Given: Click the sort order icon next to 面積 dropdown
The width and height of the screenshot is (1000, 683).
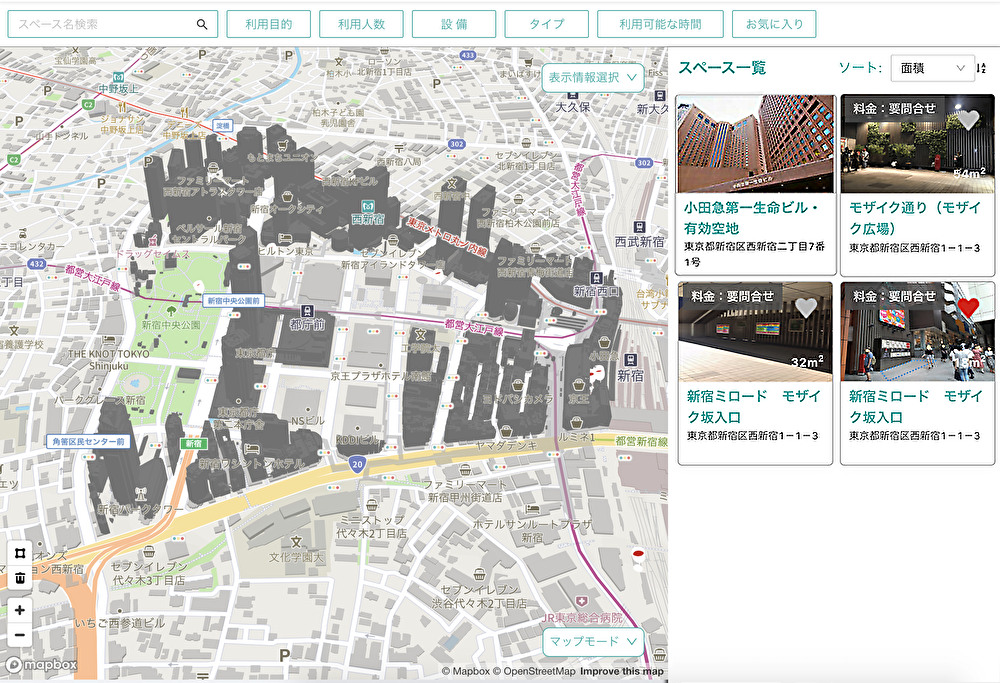Looking at the screenshot, I should pyautogui.click(x=983, y=68).
